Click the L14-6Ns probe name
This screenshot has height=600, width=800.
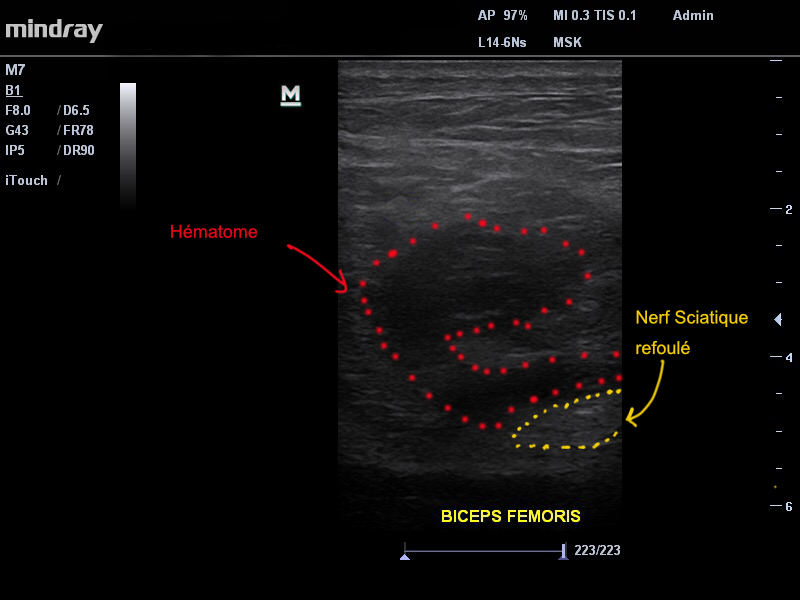(503, 43)
